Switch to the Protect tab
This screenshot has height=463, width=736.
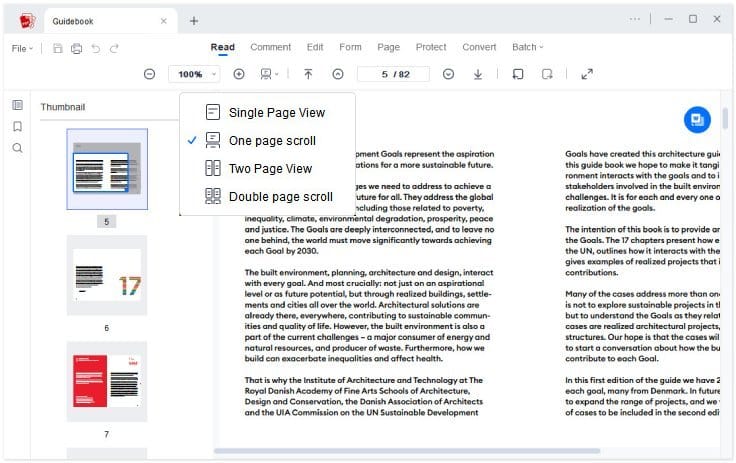pos(431,47)
